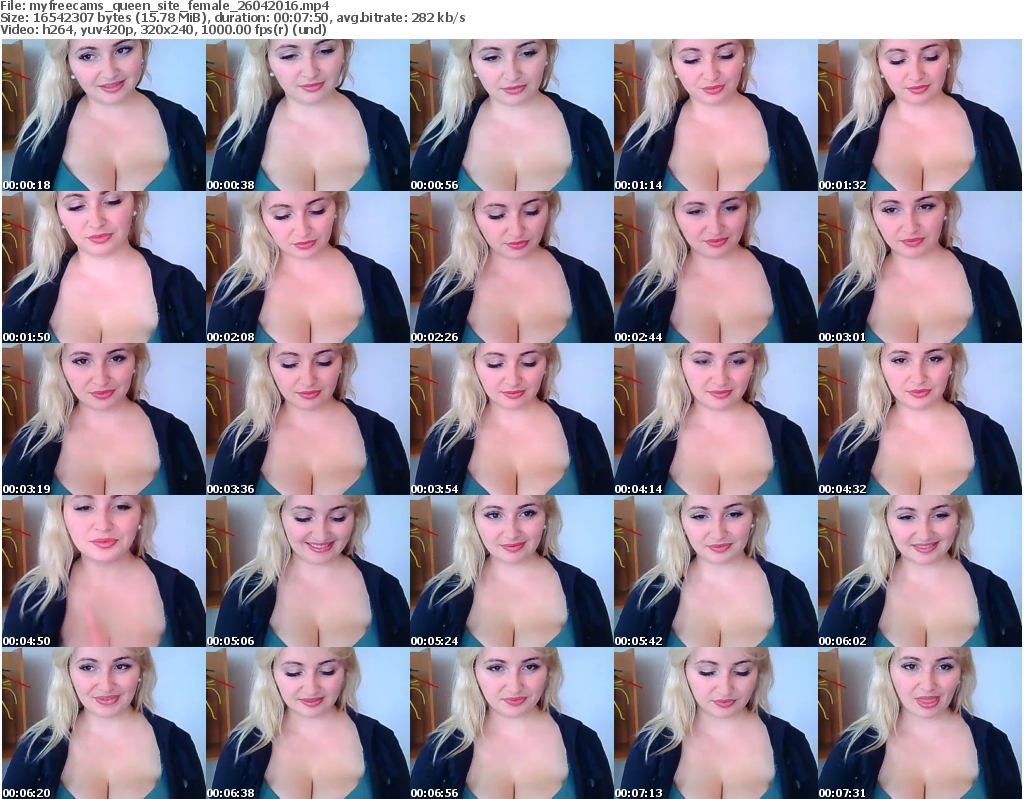Select the thumbnail timestamped 00:05:42
The height and width of the screenshot is (799, 1024).
pos(715,572)
